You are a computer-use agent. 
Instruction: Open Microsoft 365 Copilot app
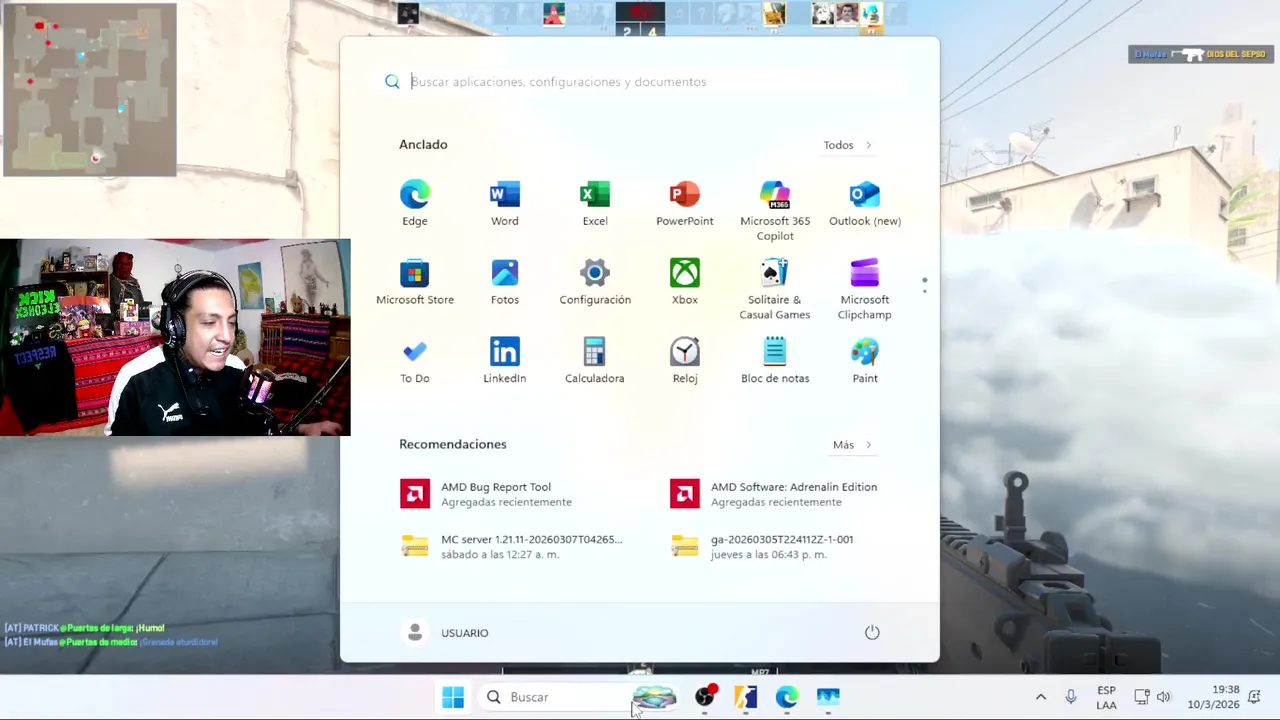coord(775,210)
